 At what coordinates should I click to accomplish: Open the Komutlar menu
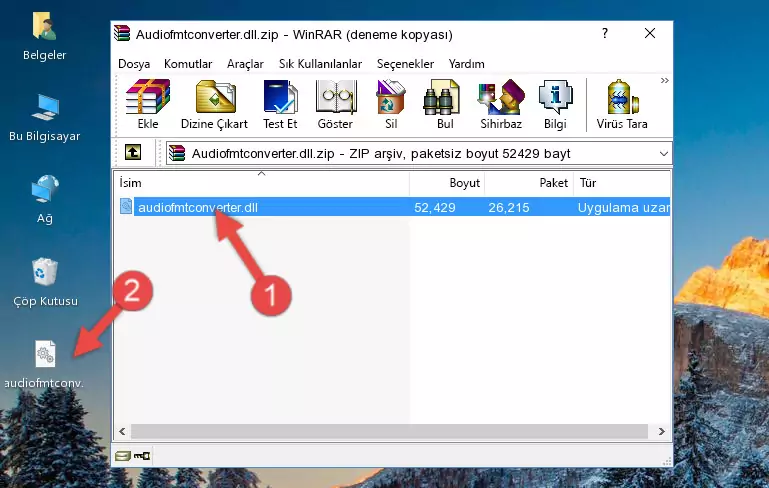pos(188,64)
